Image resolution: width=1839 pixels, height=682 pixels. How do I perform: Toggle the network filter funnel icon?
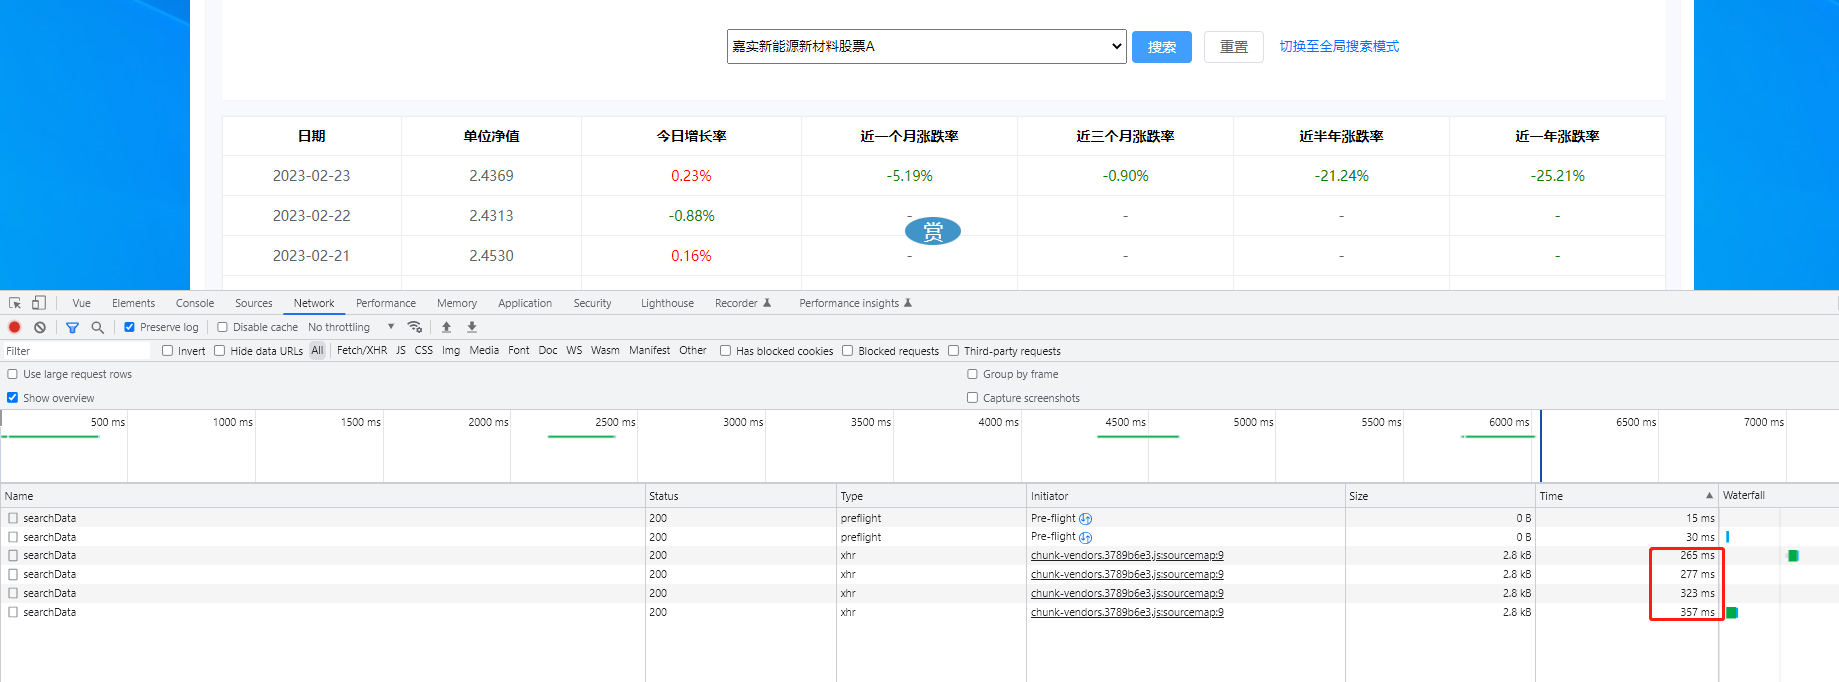(72, 327)
